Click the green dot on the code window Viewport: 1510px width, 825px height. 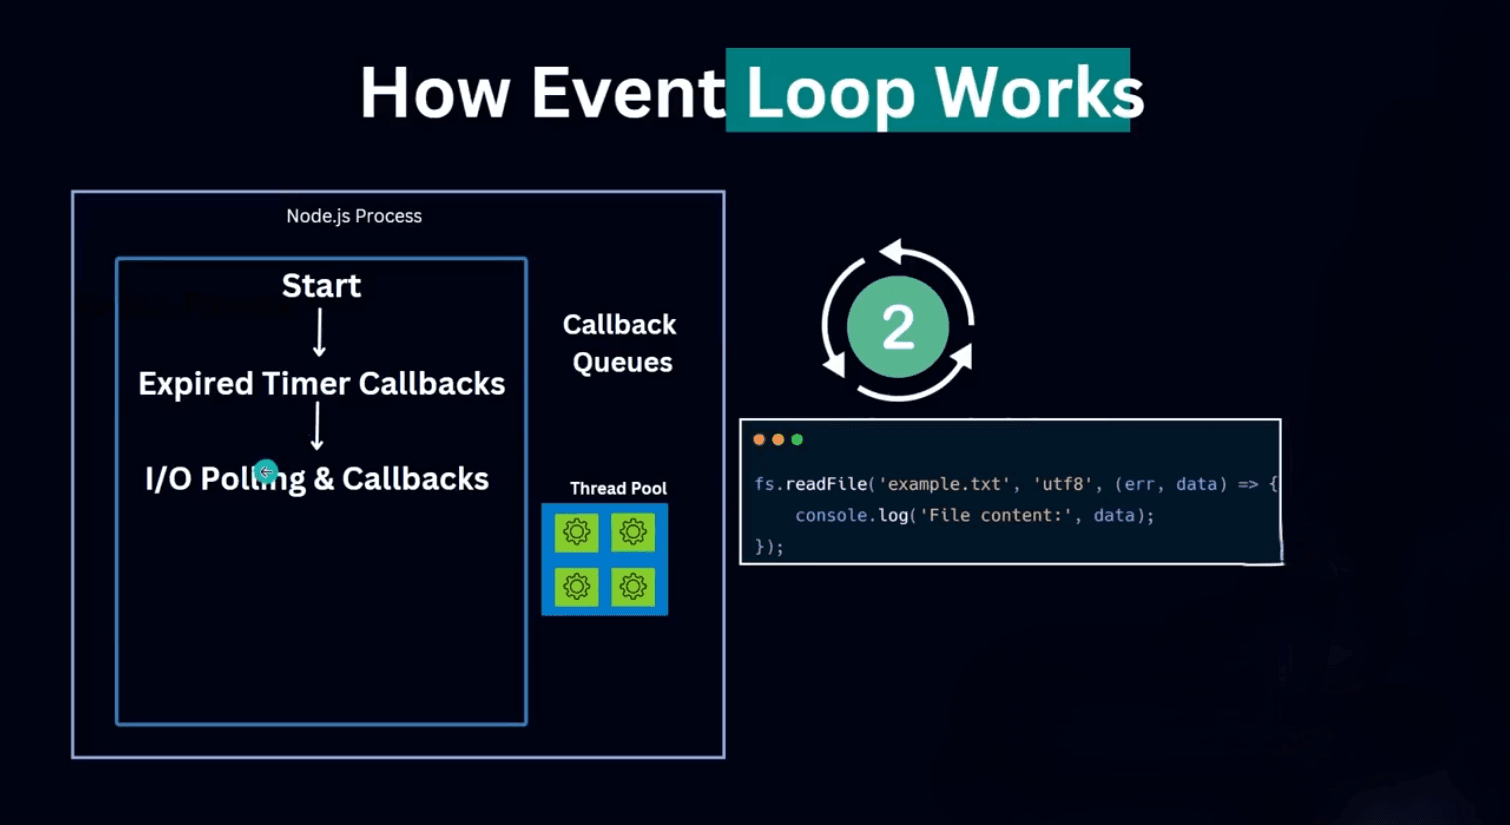[x=796, y=439]
